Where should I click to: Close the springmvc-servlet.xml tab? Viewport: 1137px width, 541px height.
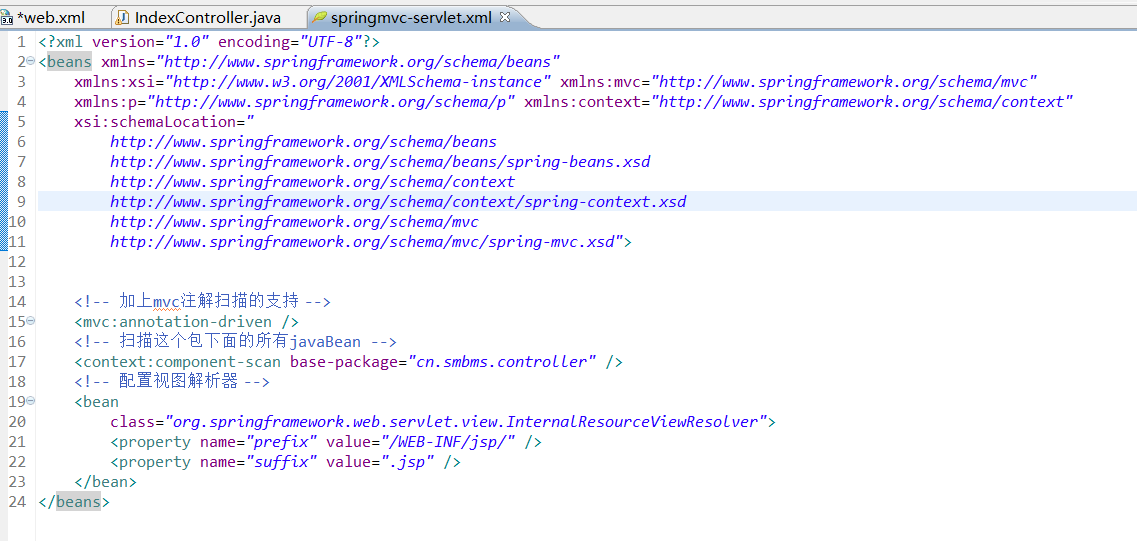click(x=505, y=16)
